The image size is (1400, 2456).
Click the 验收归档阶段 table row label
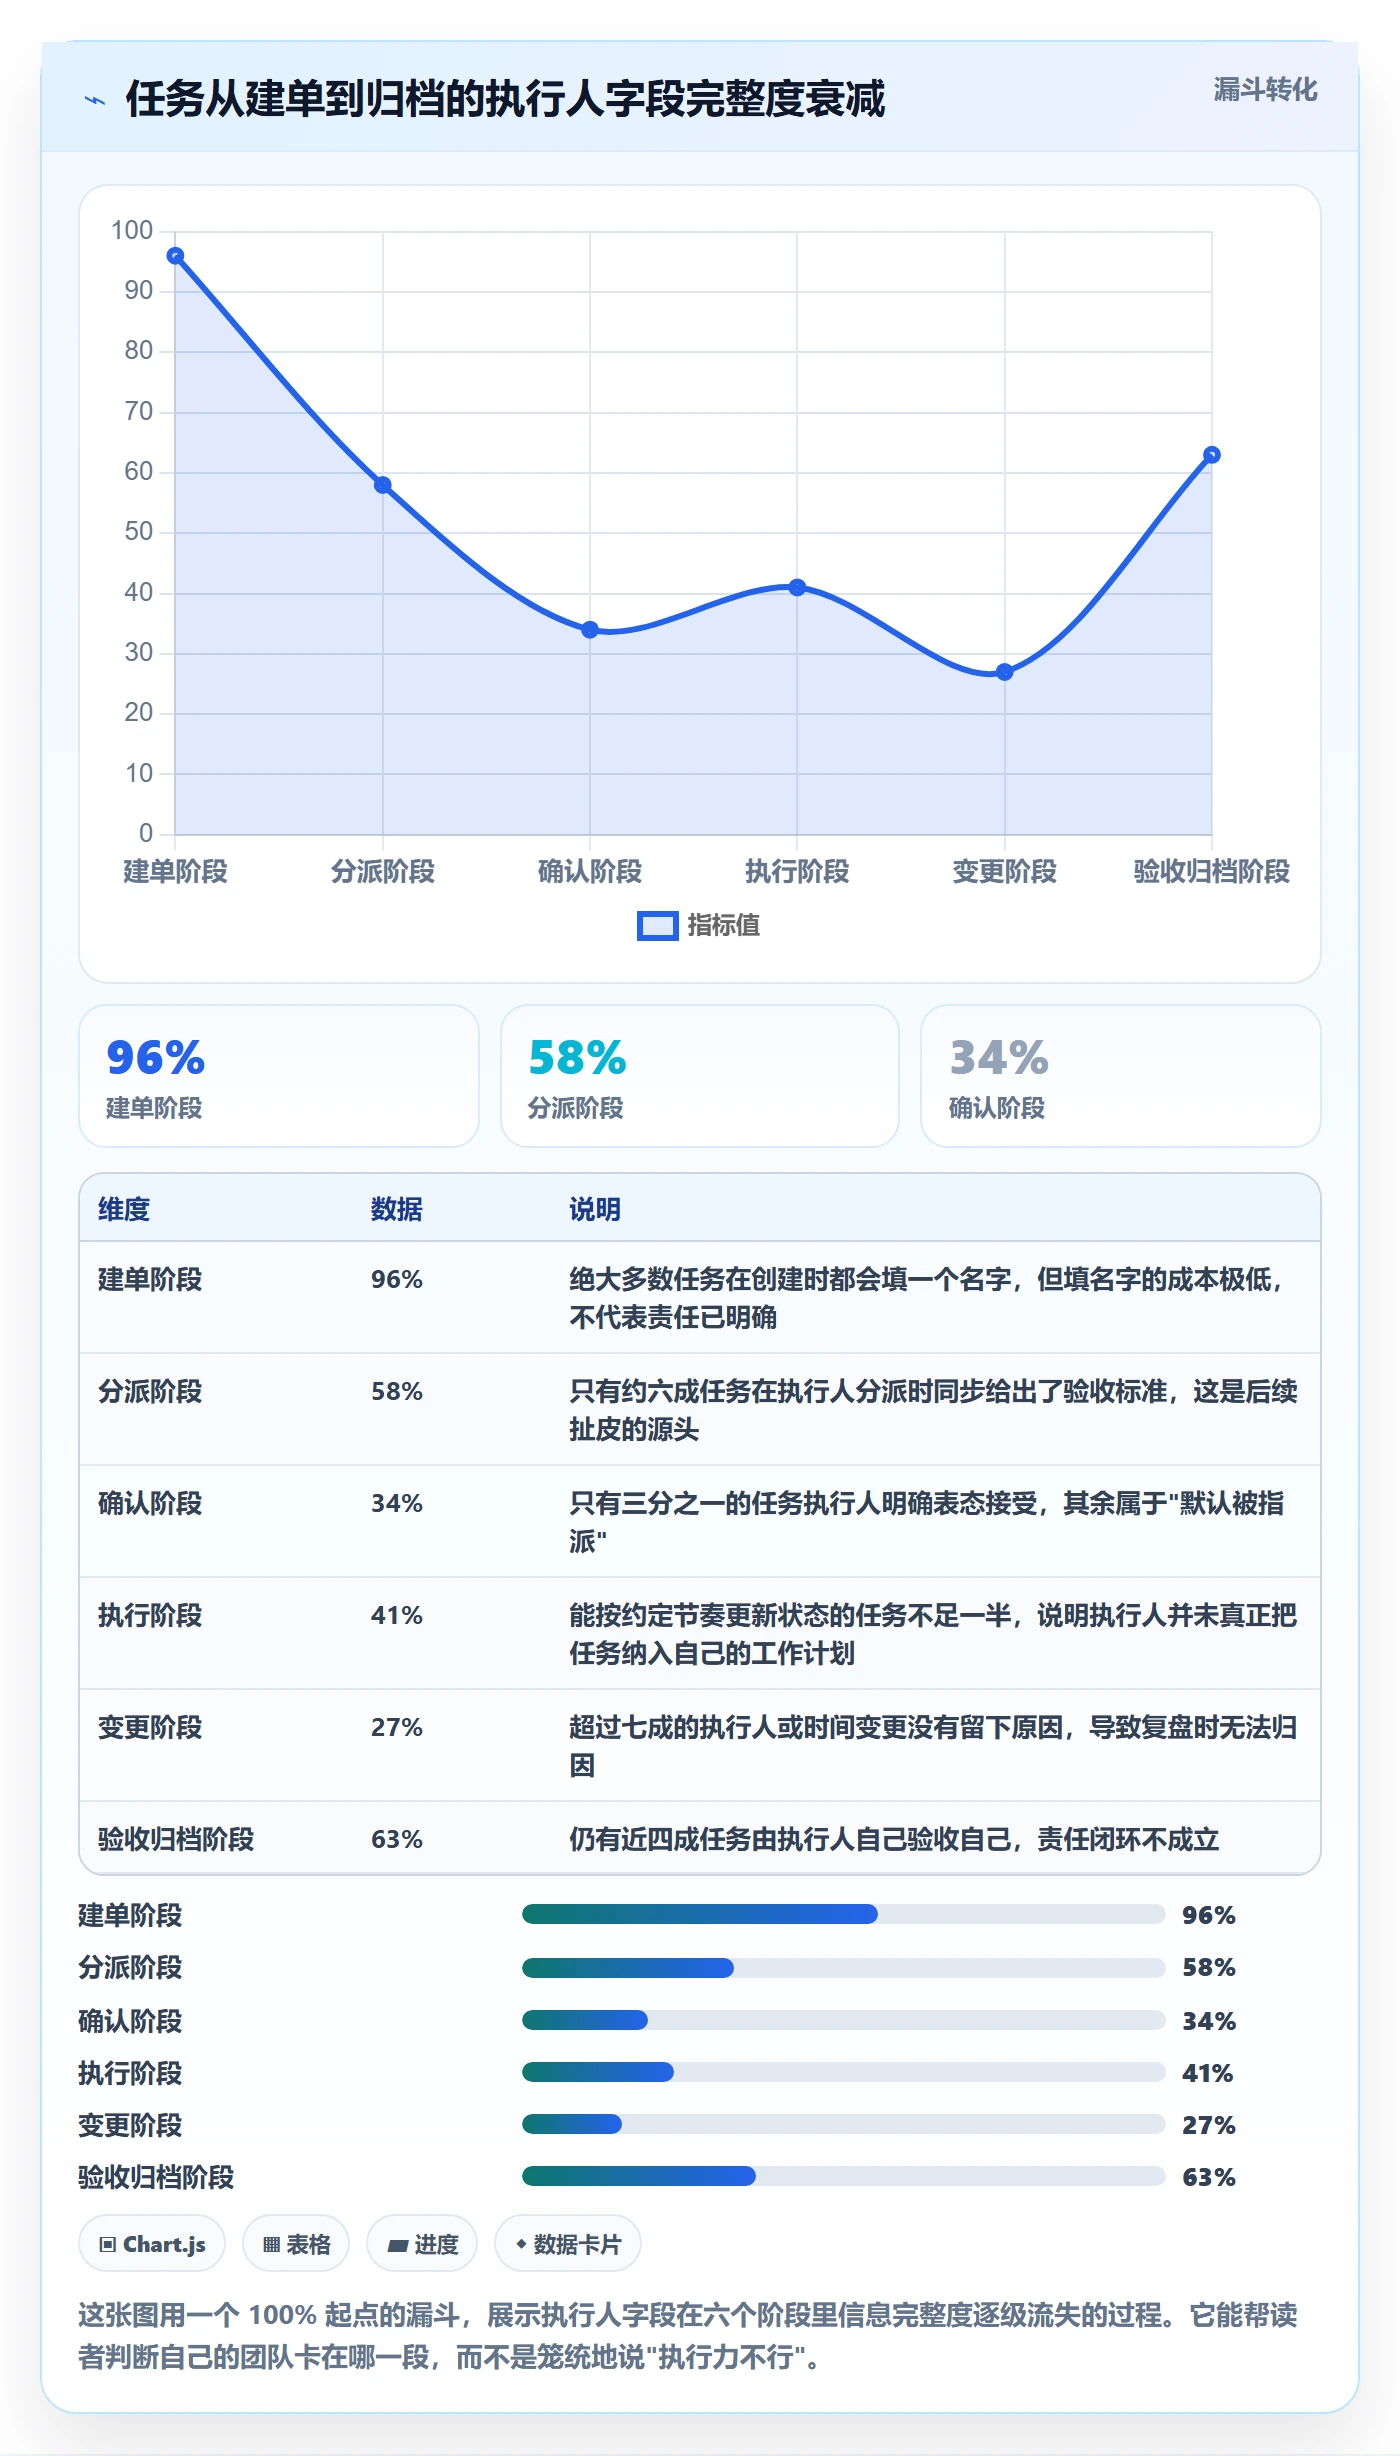[x=176, y=1839]
